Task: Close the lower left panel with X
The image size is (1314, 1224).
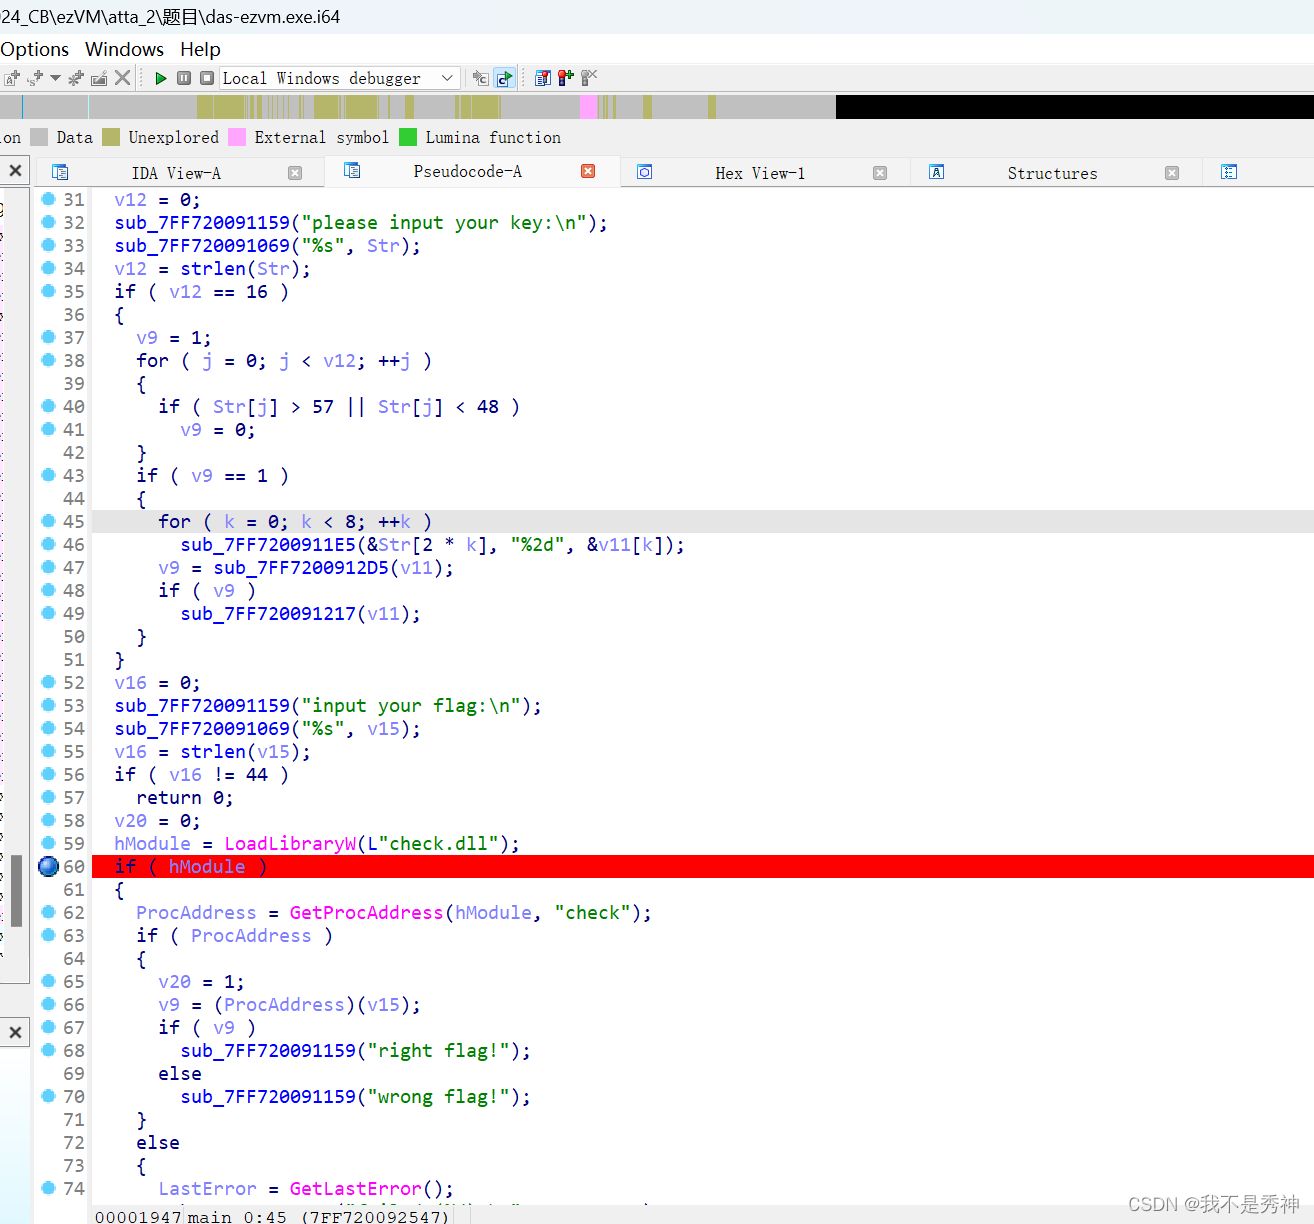Action: point(15,1032)
